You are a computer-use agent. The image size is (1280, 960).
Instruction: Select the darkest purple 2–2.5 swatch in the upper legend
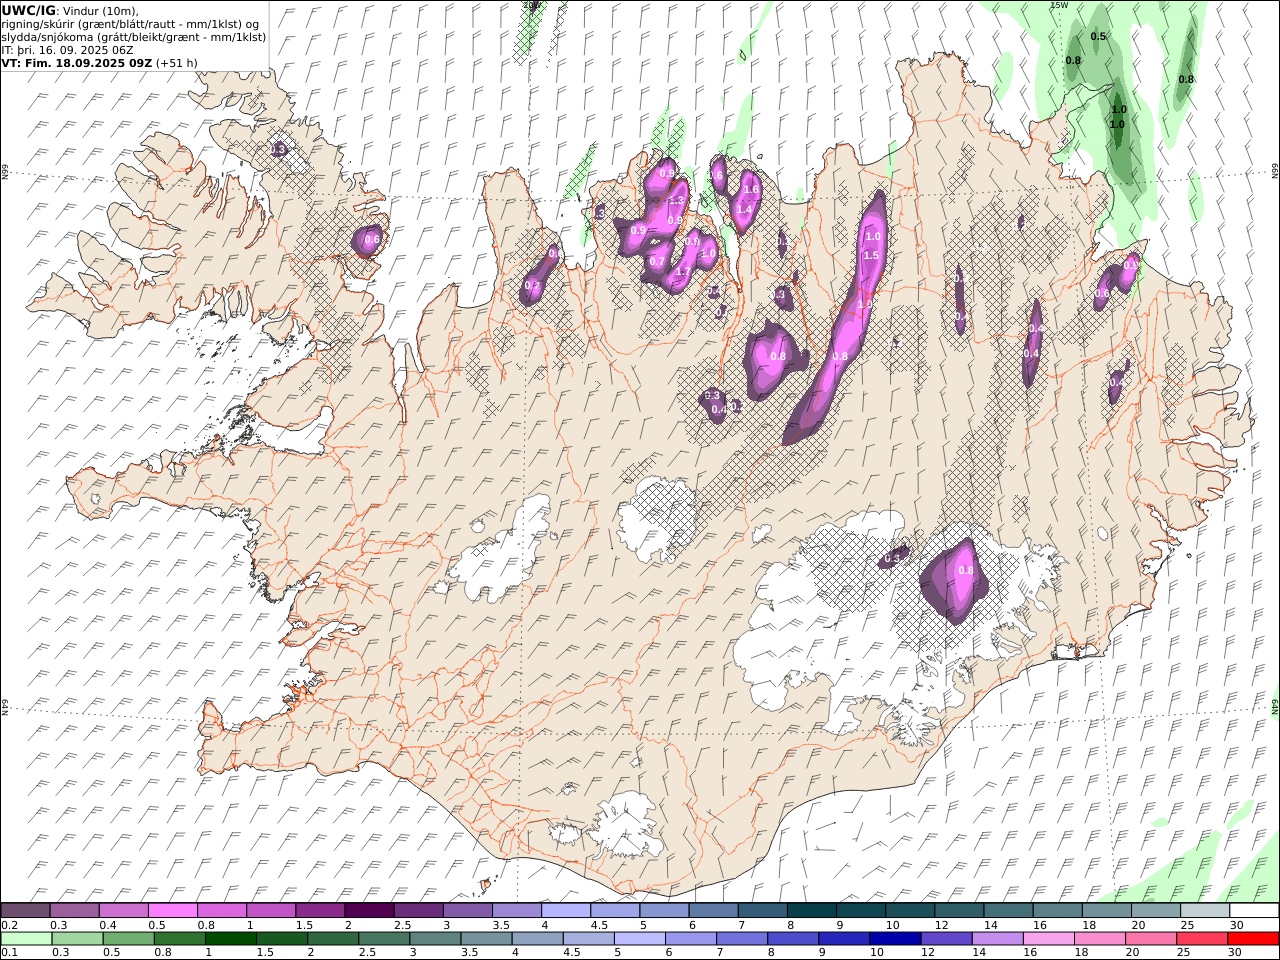click(x=369, y=911)
